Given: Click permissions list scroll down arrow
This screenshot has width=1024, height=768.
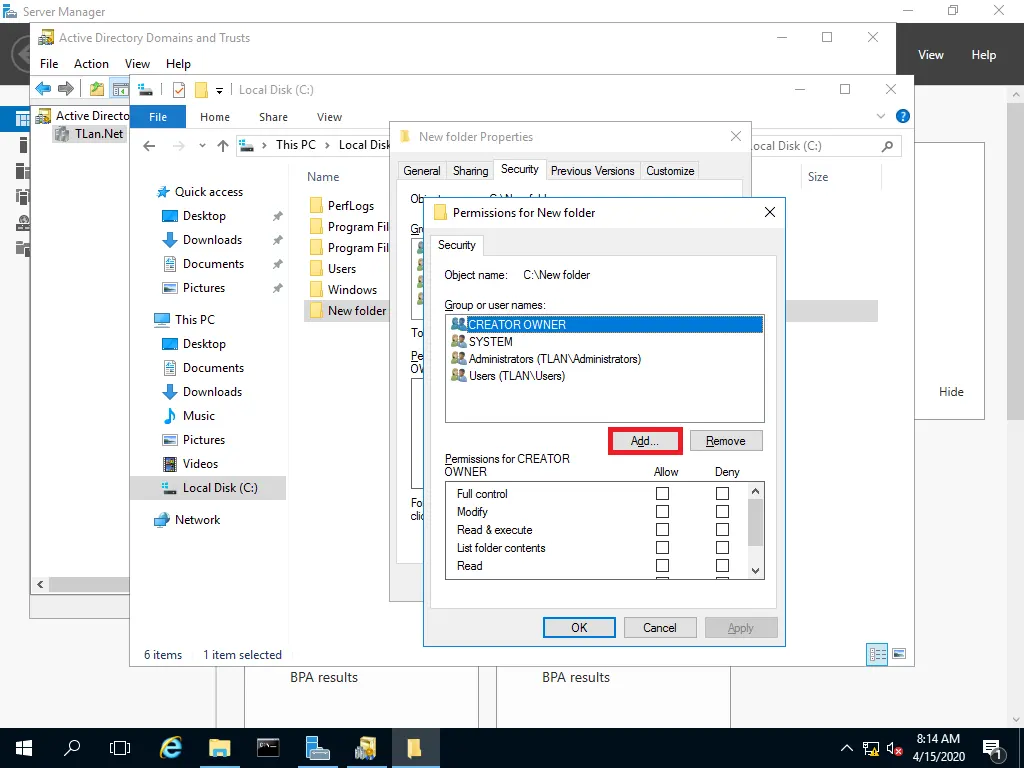Looking at the screenshot, I should click(756, 570).
